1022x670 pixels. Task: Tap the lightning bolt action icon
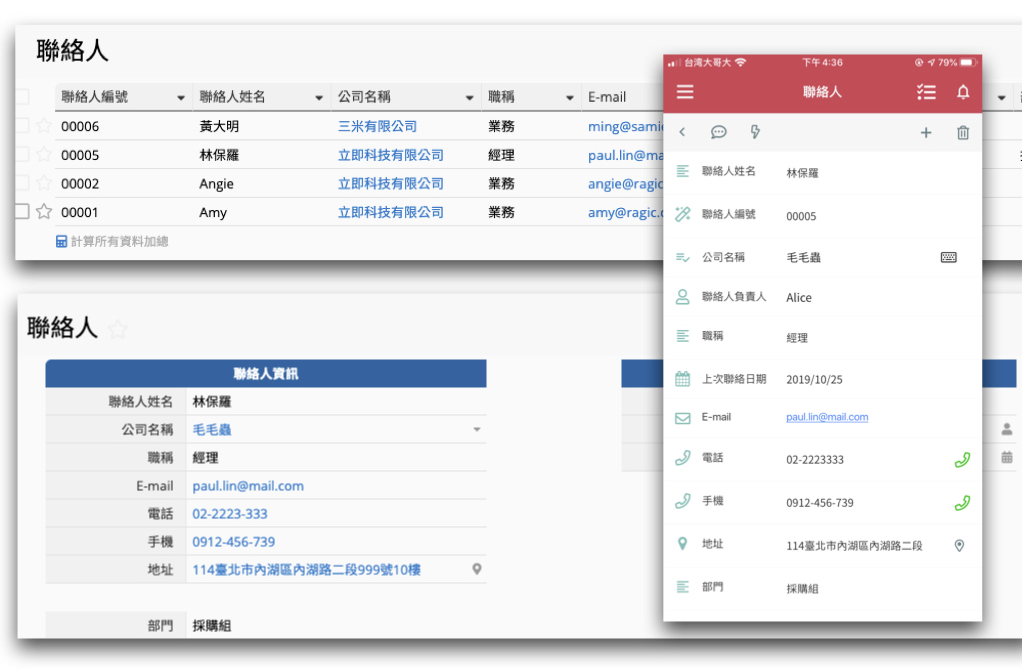(755, 132)
